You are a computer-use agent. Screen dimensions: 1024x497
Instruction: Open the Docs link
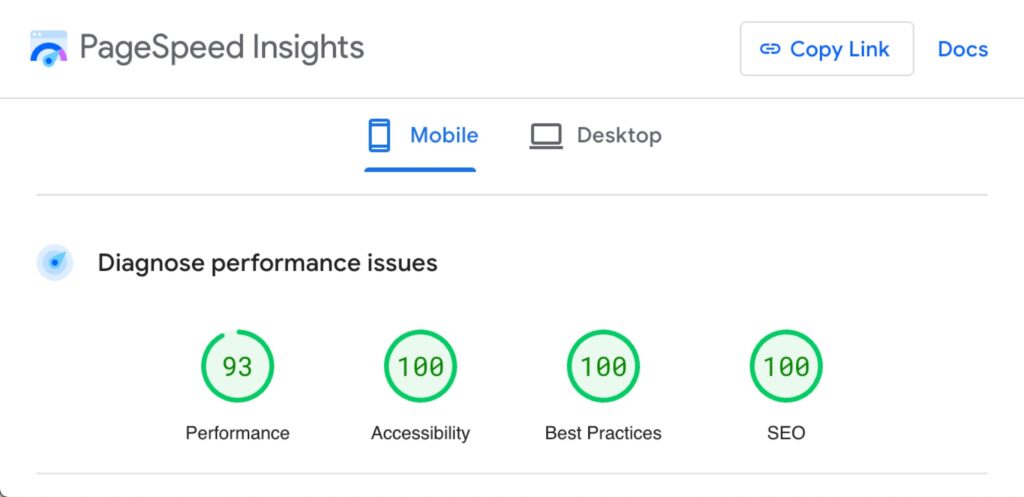(962, 49)
